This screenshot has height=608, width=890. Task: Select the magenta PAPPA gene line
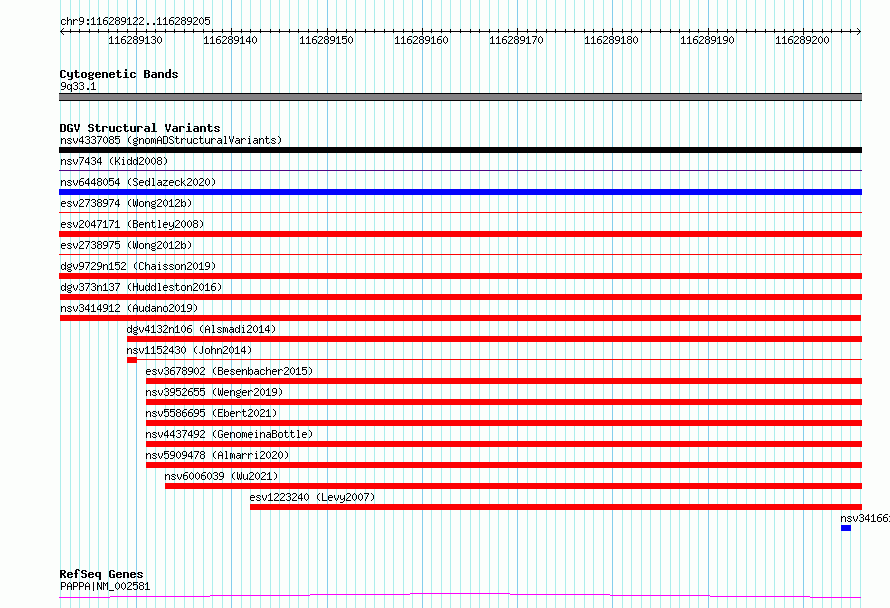point(460,596)
